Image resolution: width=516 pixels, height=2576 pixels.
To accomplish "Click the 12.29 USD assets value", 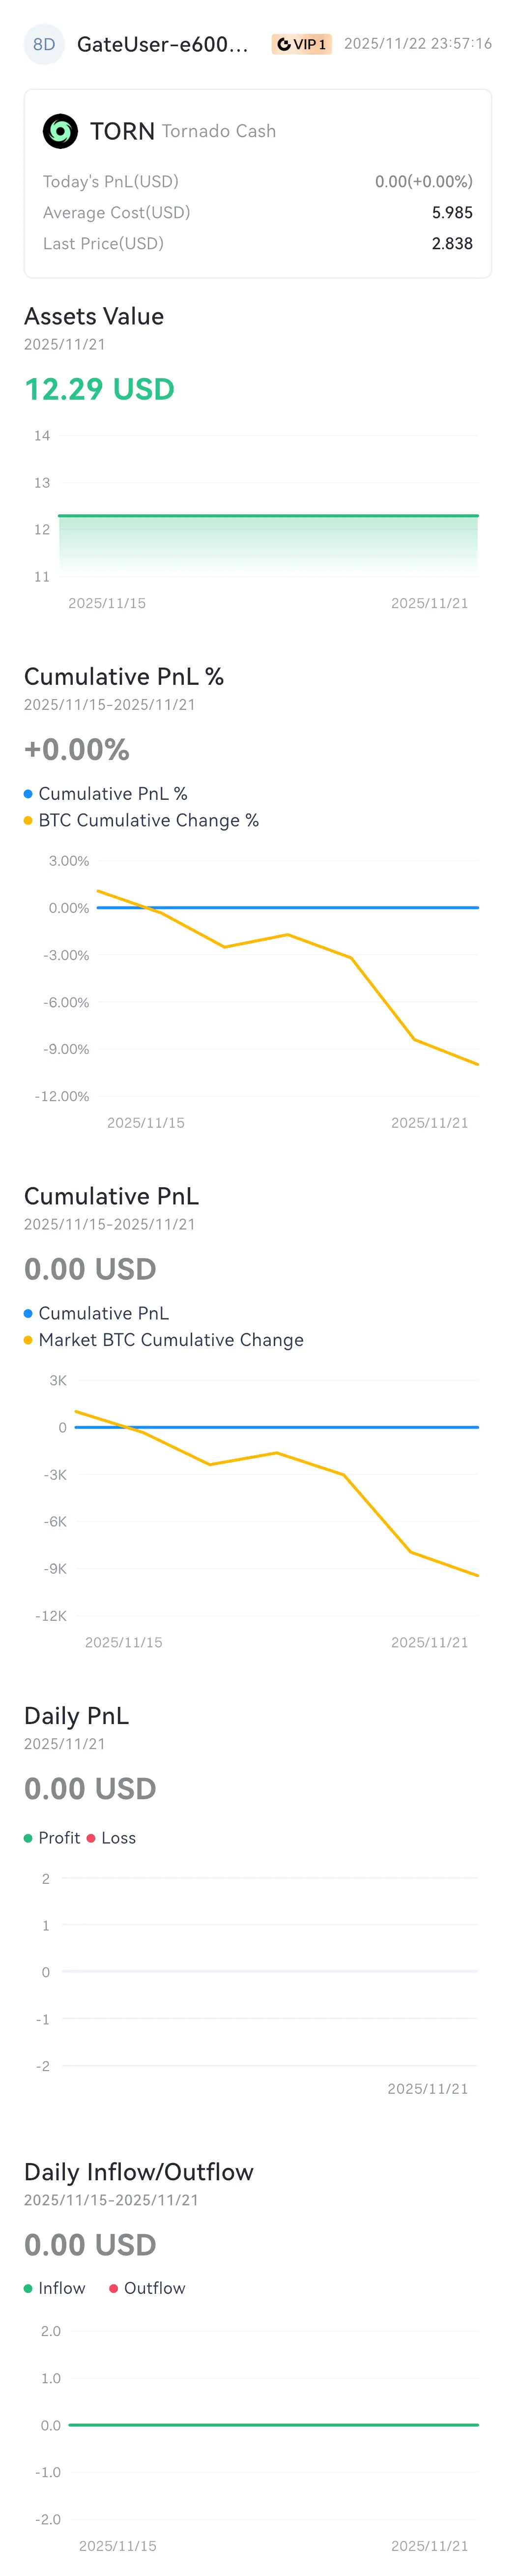I will tap(99, 389).
